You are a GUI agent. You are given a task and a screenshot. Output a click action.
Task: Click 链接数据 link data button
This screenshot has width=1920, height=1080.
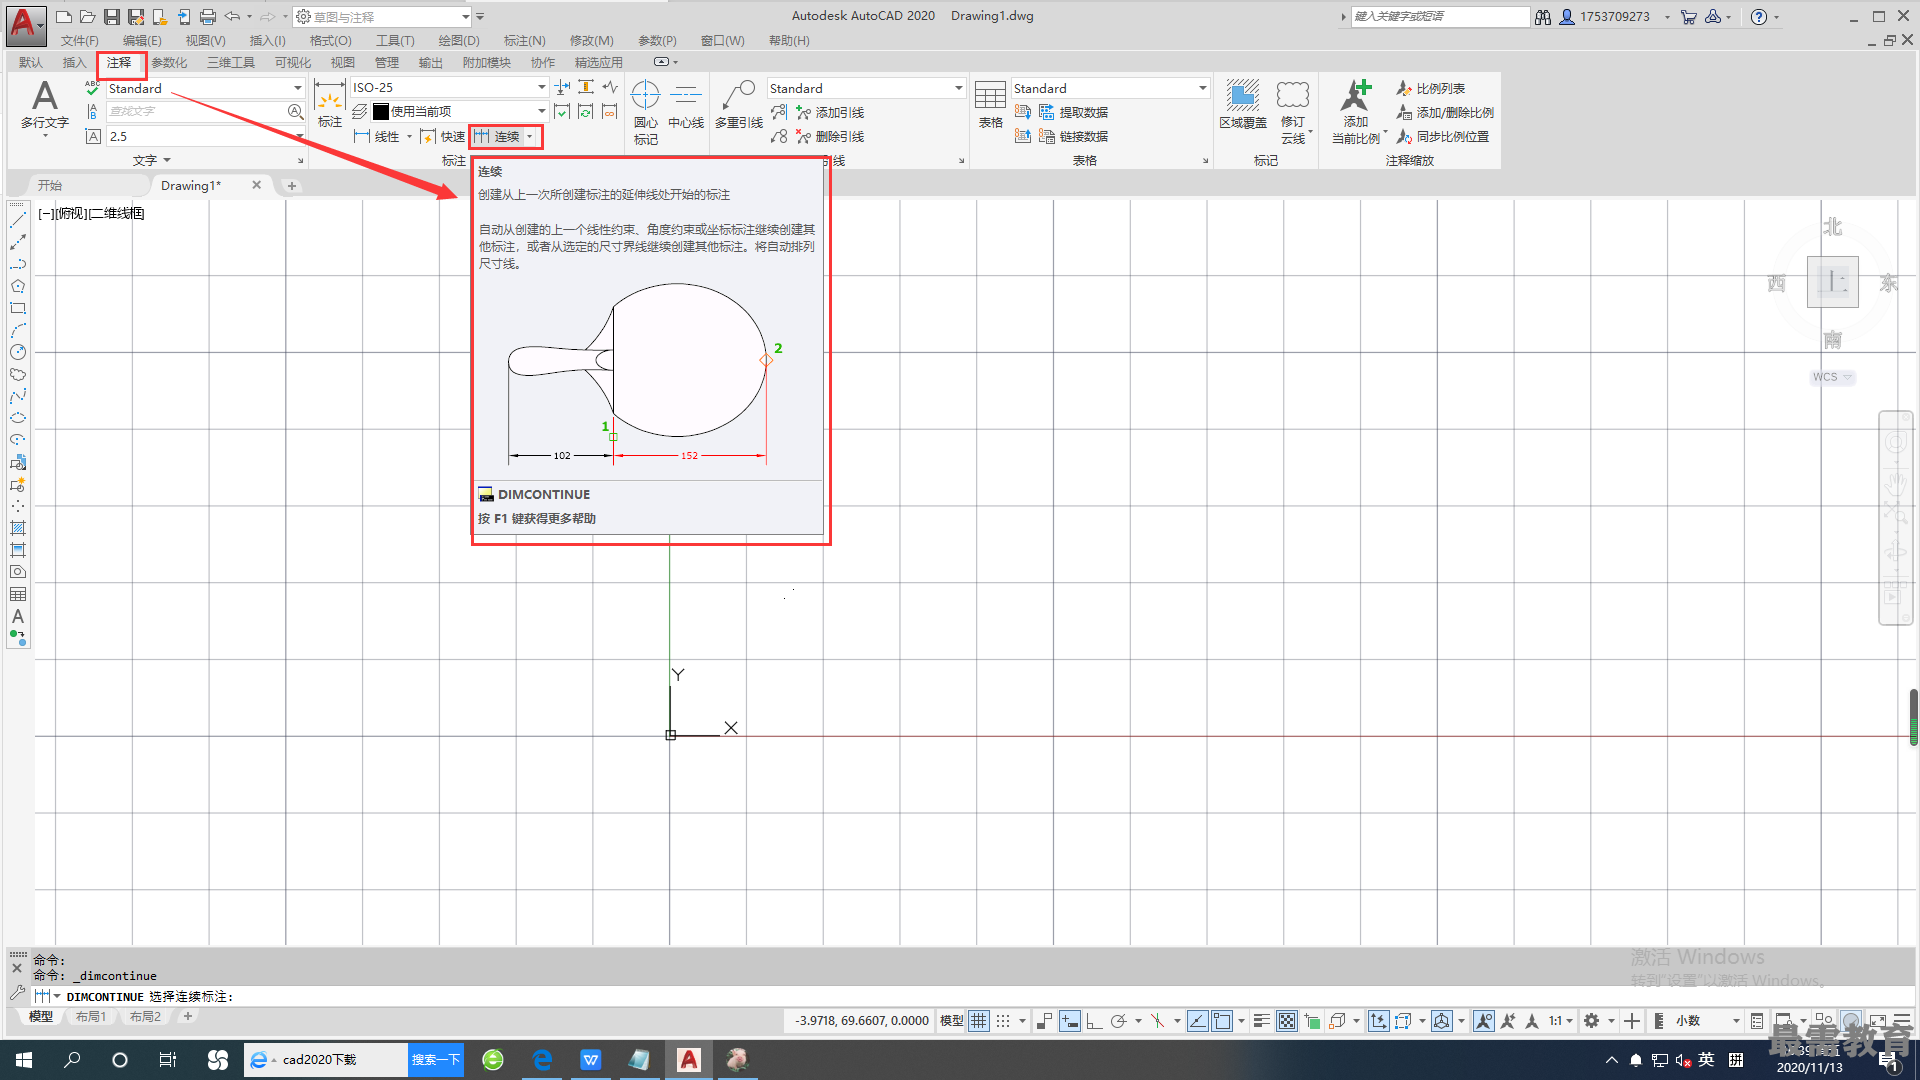[x=1073, y=136]
